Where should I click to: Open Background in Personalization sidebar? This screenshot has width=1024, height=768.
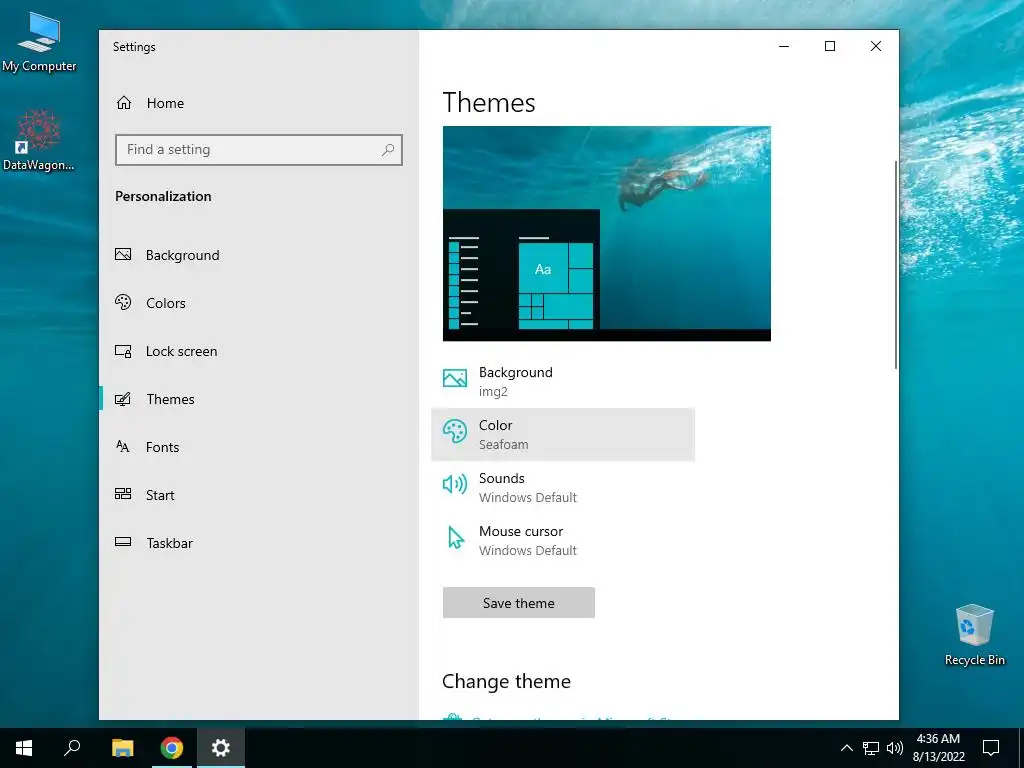pos(259,255)
